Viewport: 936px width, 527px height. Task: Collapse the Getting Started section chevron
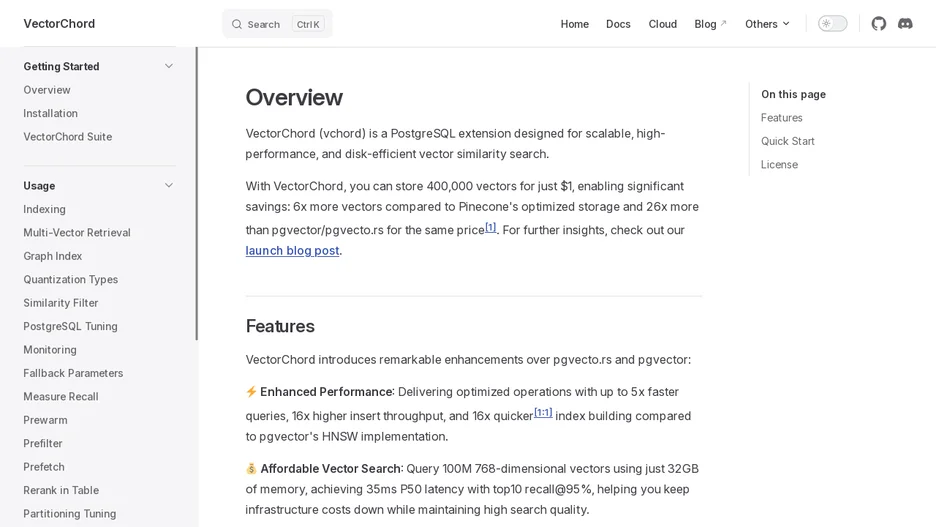[x=169, y=66]
